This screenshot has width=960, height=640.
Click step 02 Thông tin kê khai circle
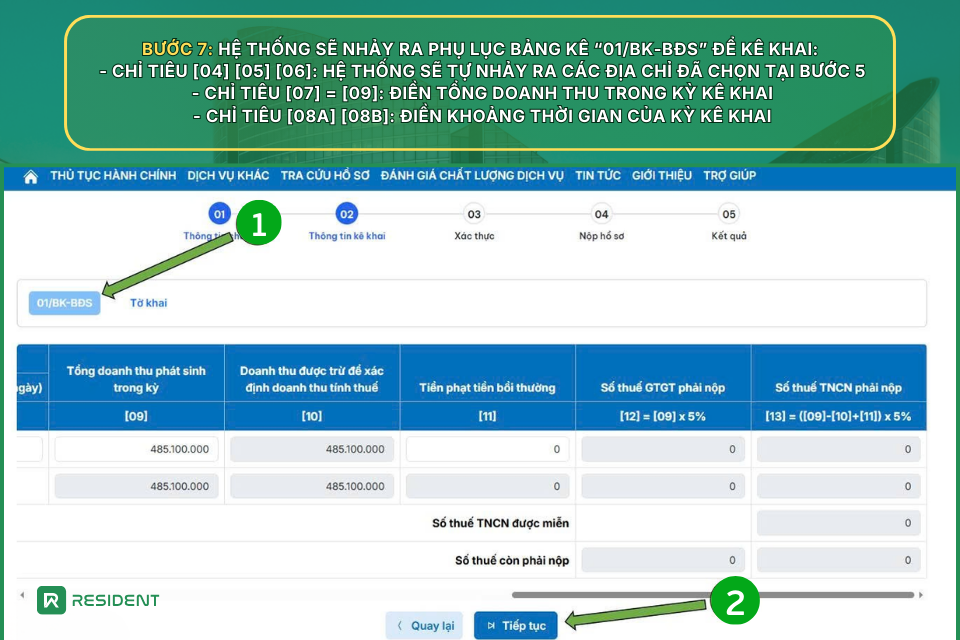click(347, 213)
